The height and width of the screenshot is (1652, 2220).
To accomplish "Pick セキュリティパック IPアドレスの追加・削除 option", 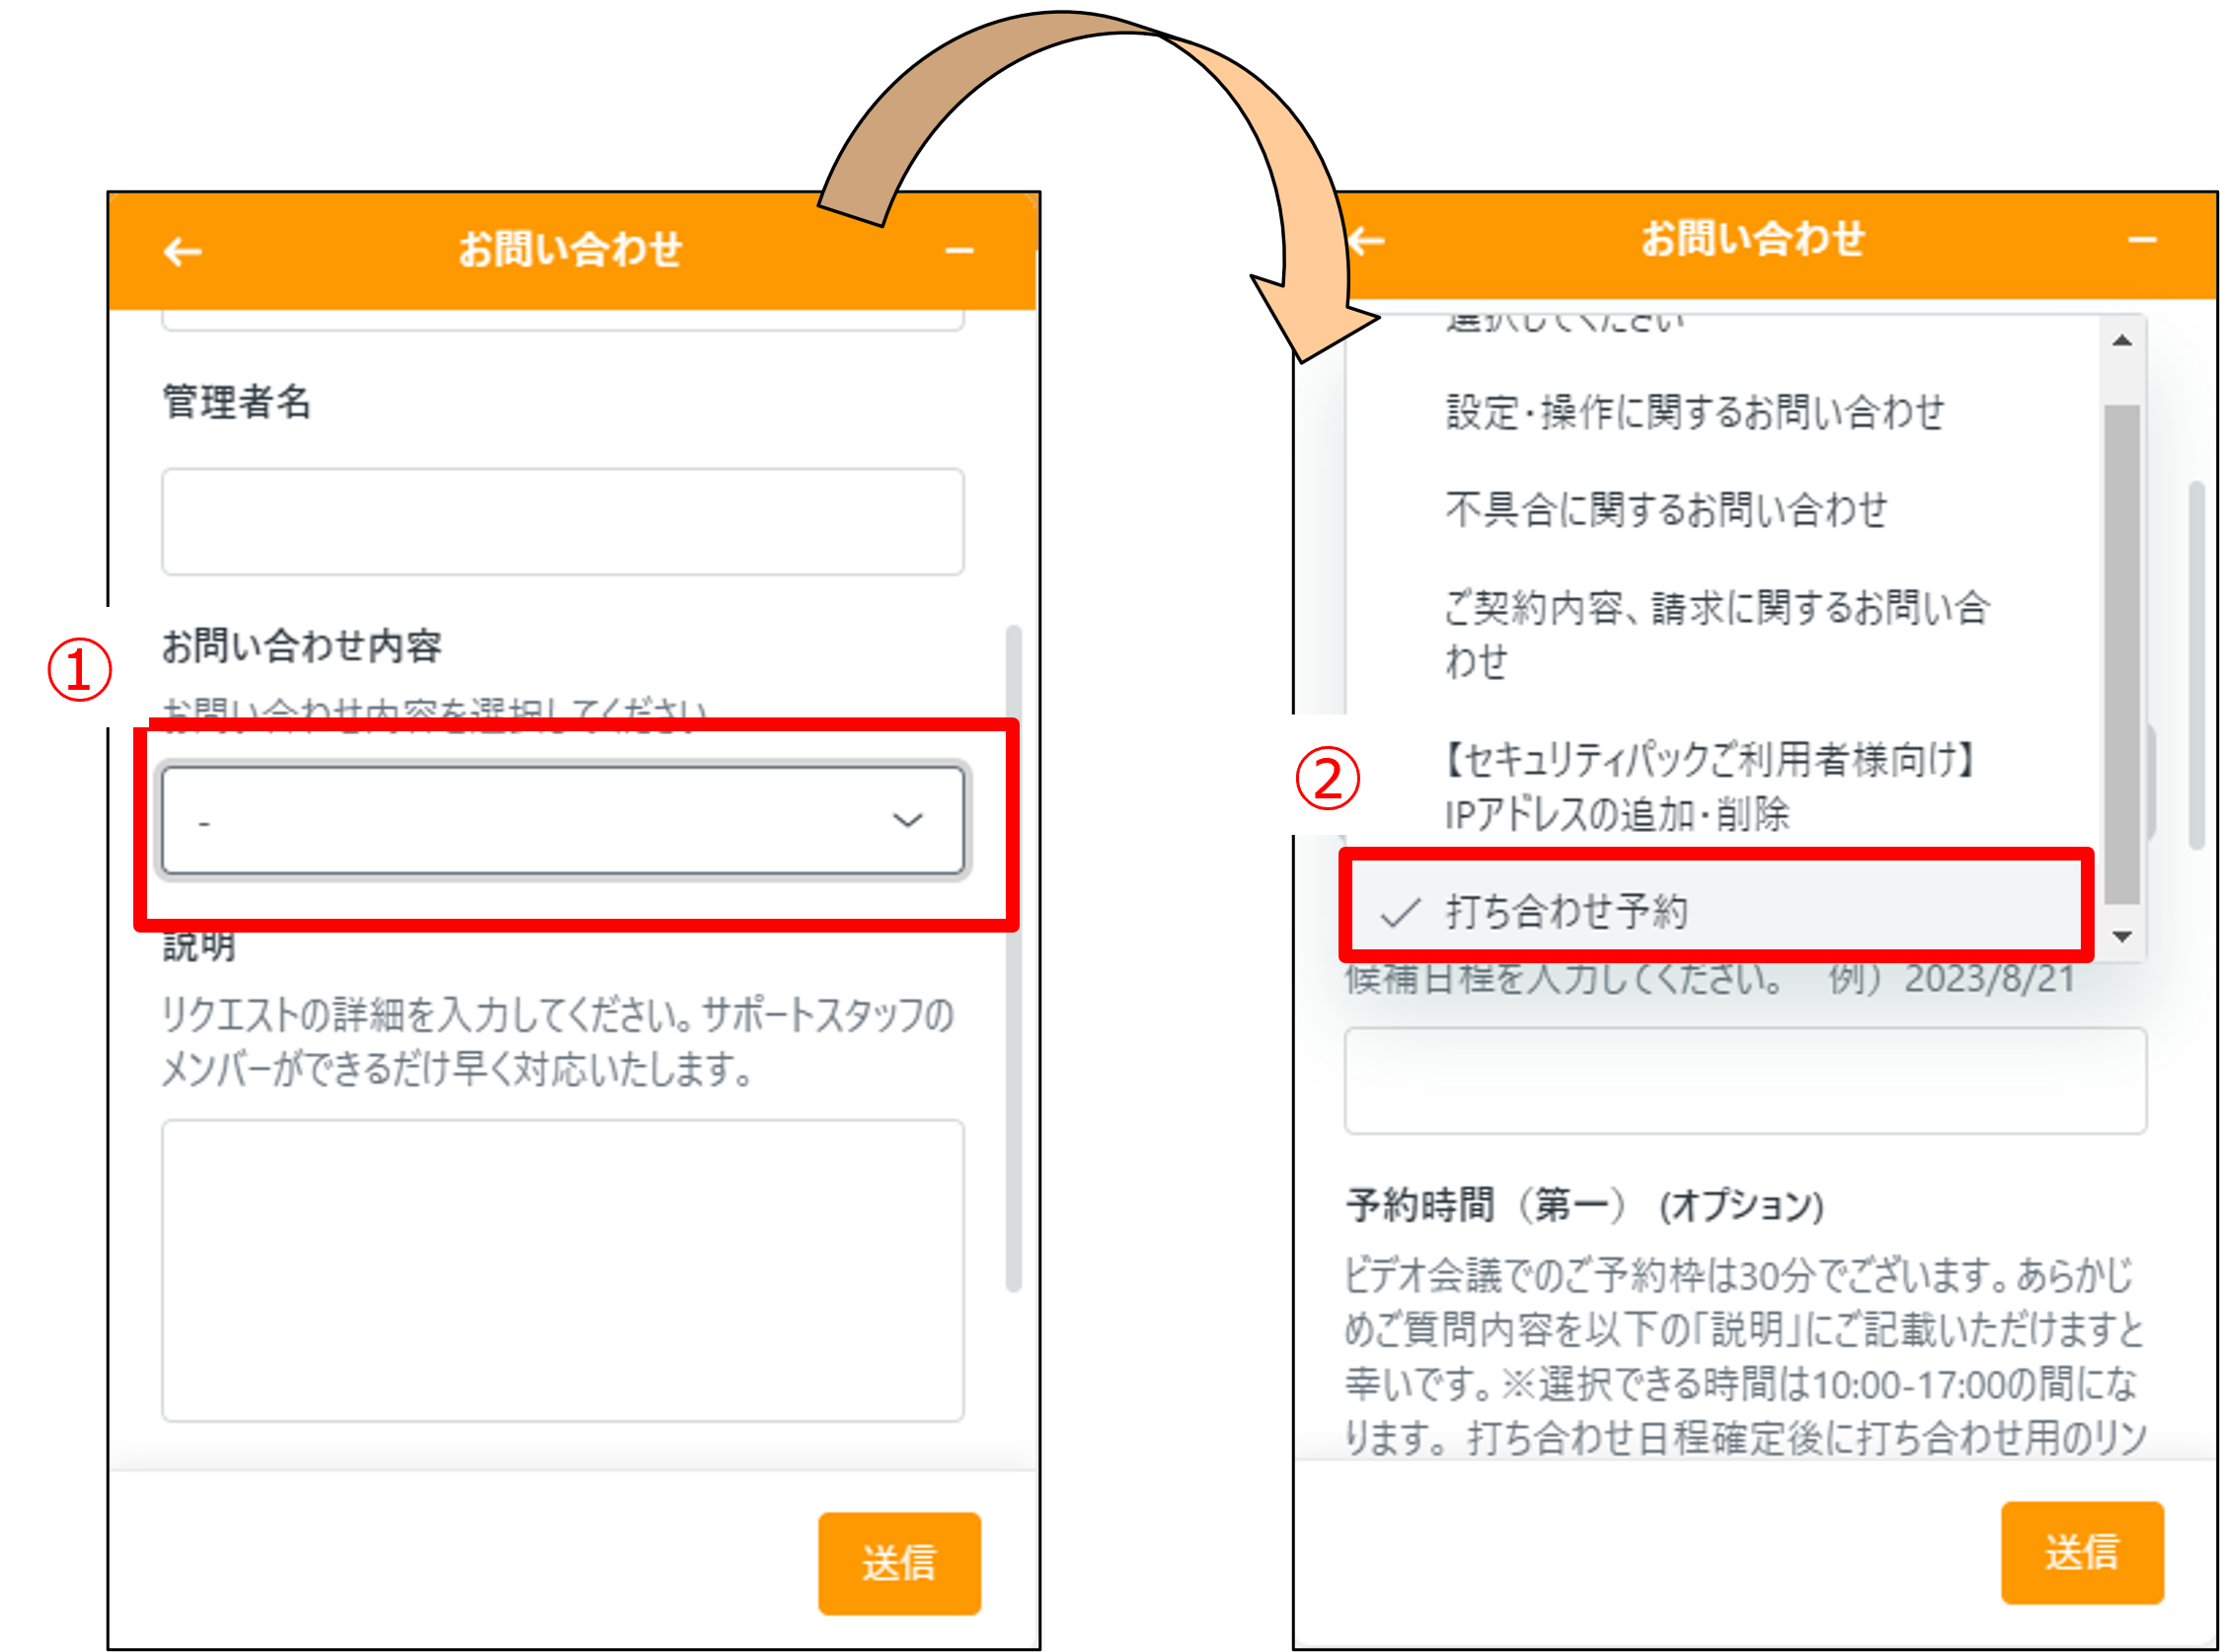I will (x=1710, y=787).
